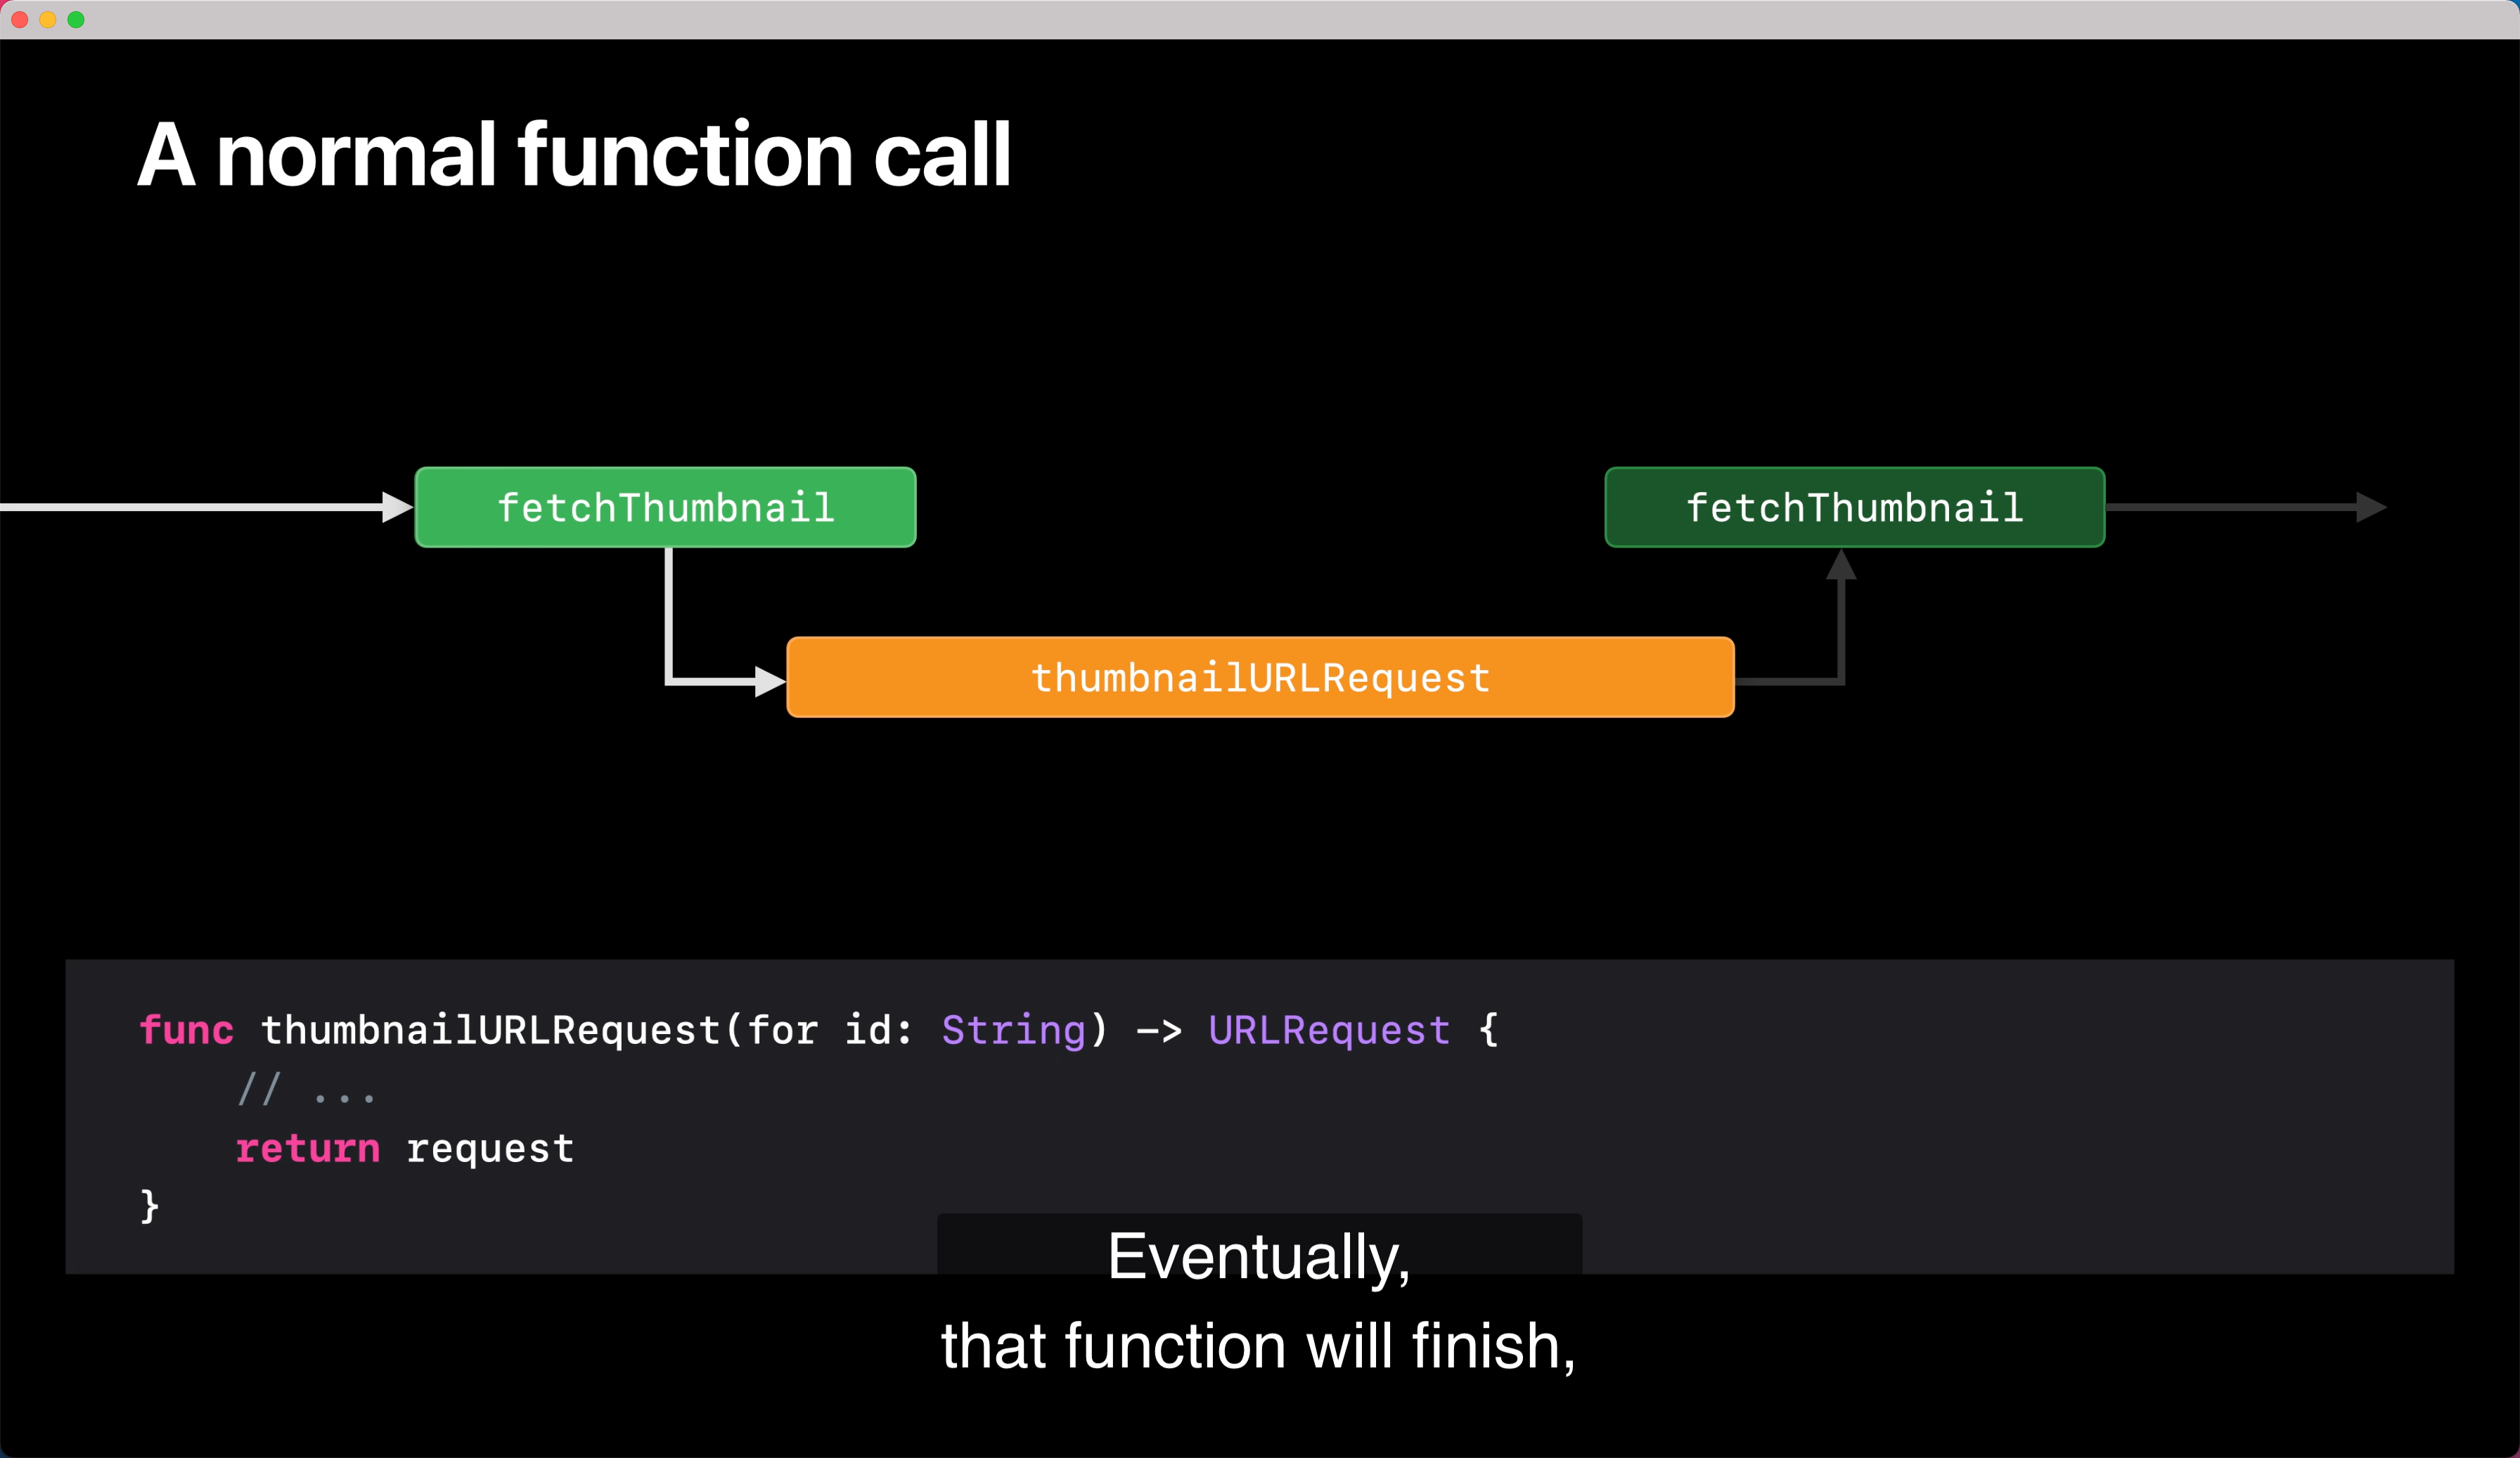Click the bright green fetchThumbnail box
This screenshot has width=2520, height=1458.
tap(665, 507)
